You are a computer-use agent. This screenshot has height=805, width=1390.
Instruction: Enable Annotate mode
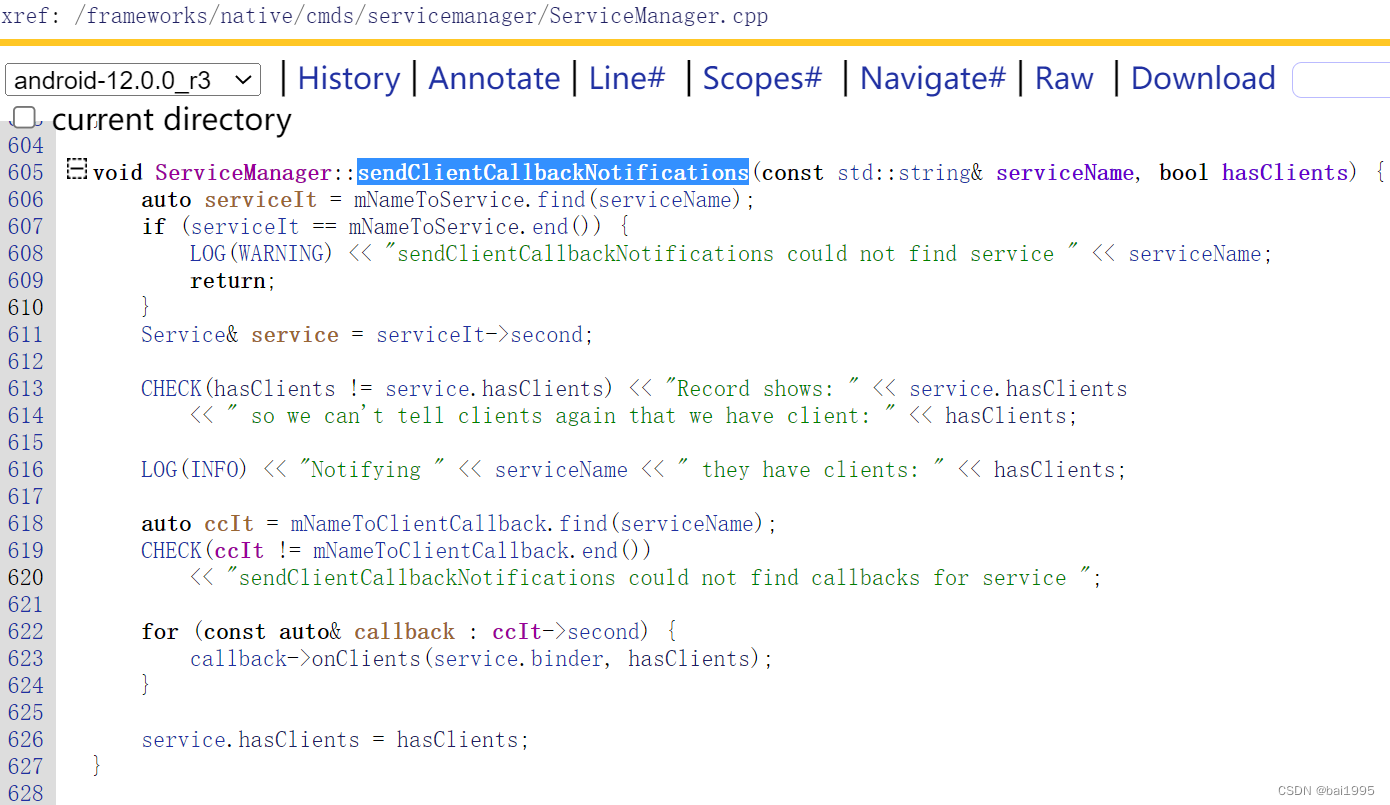point(494,78)
